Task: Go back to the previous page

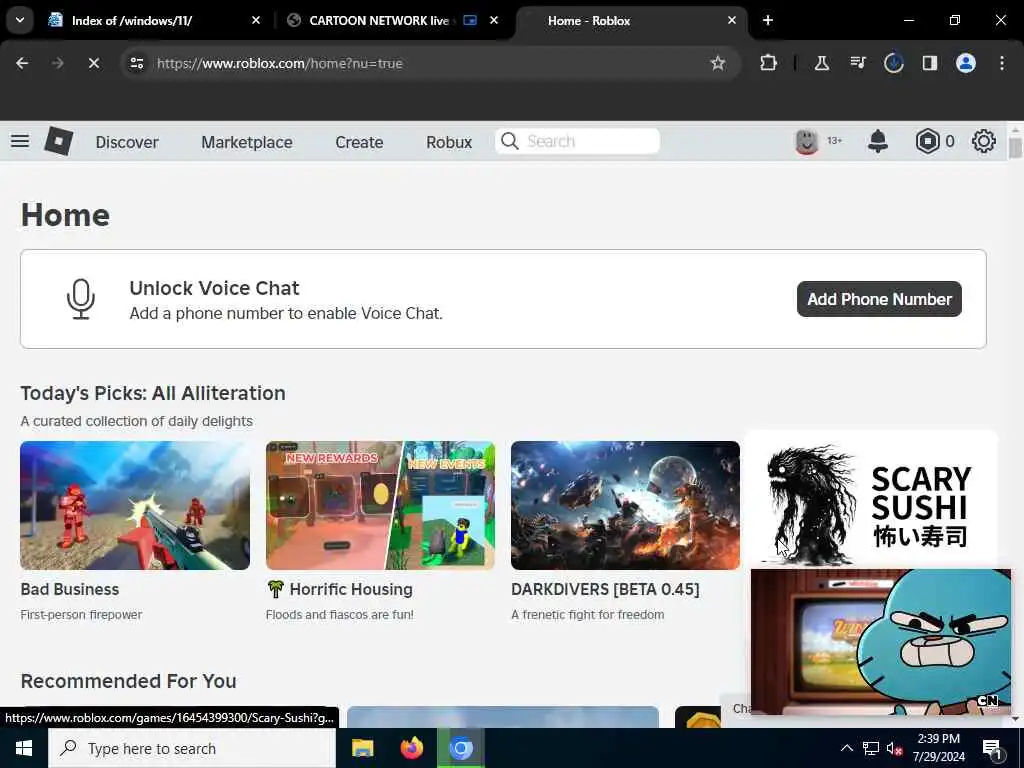Action: tap(22, 63)
